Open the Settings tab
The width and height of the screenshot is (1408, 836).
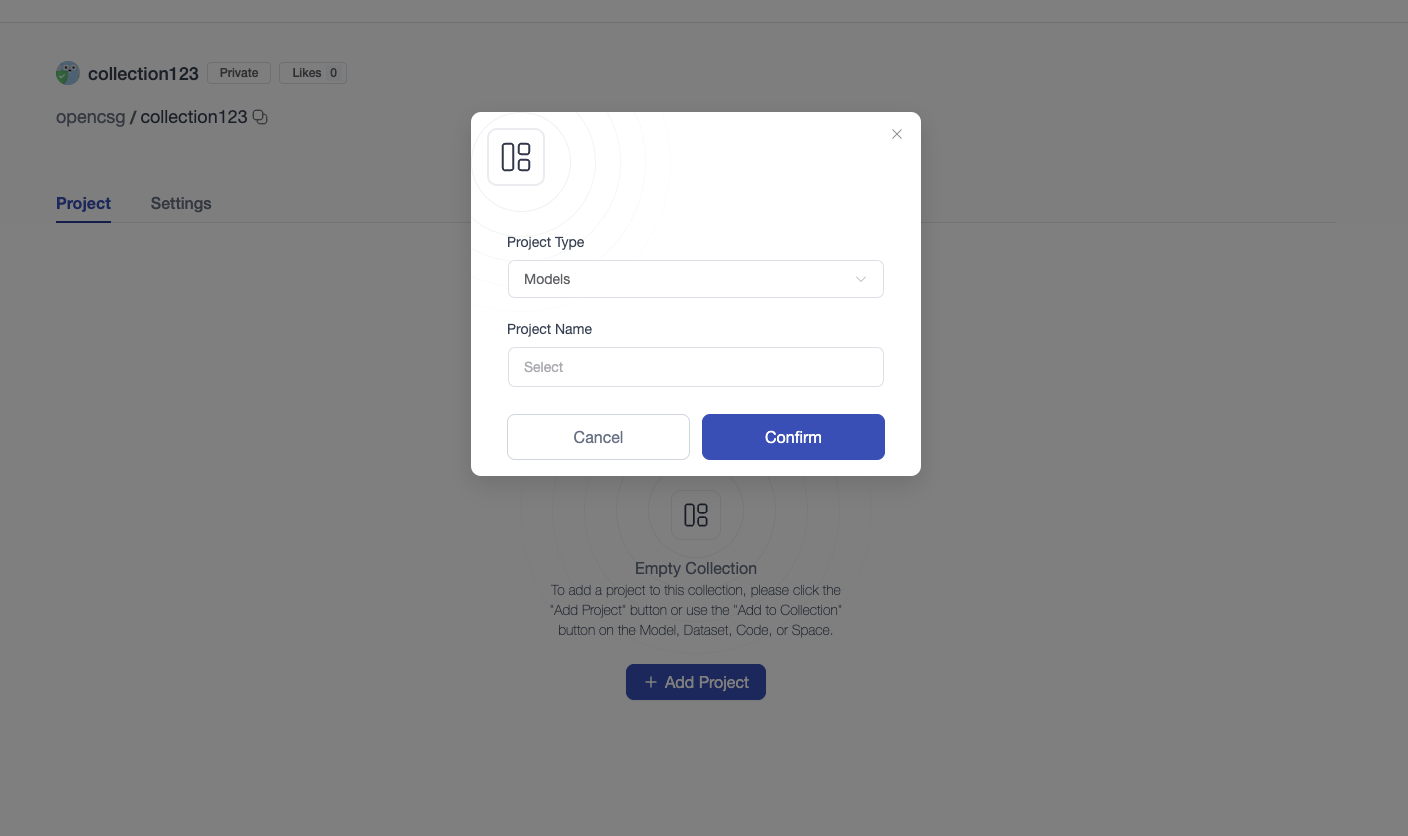click(181, 203)
